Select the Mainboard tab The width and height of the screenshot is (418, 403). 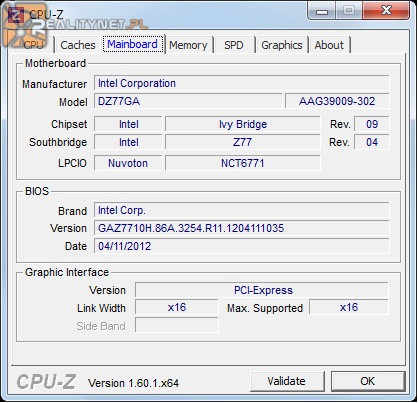(133, 44)
